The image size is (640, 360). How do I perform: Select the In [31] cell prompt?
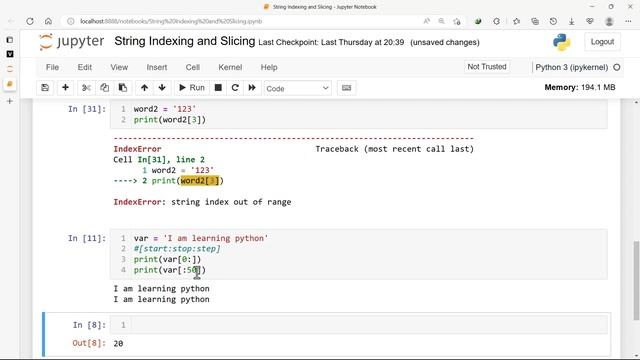pyautogui.click(x=87, y=109)
